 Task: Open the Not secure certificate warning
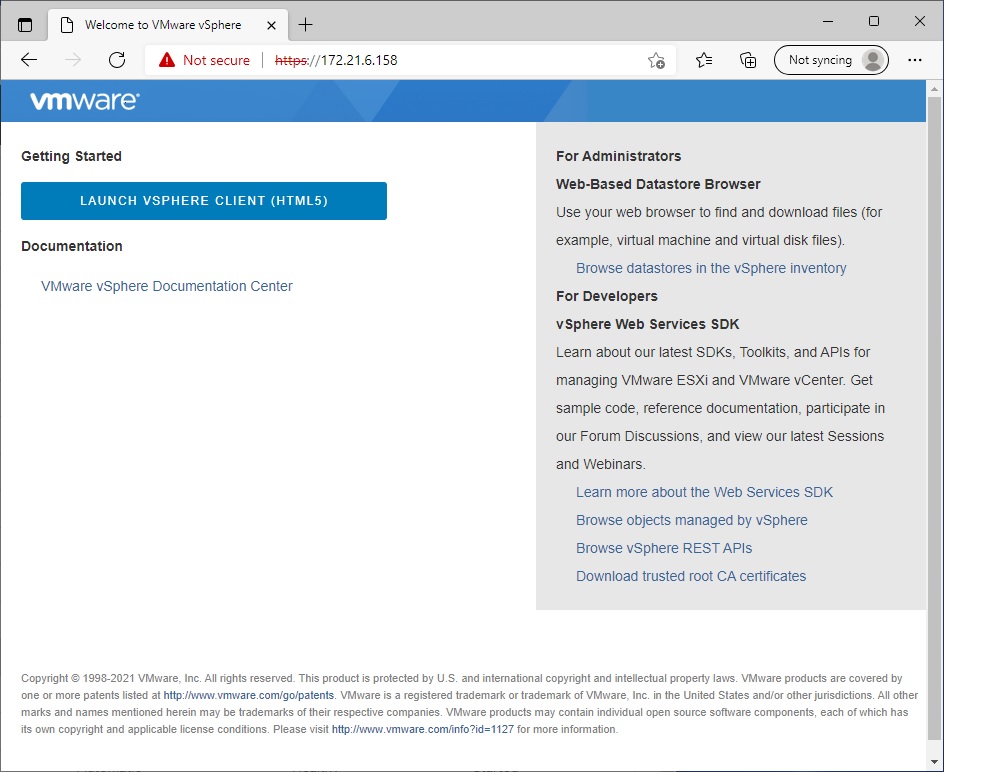[x=204, y=60]
